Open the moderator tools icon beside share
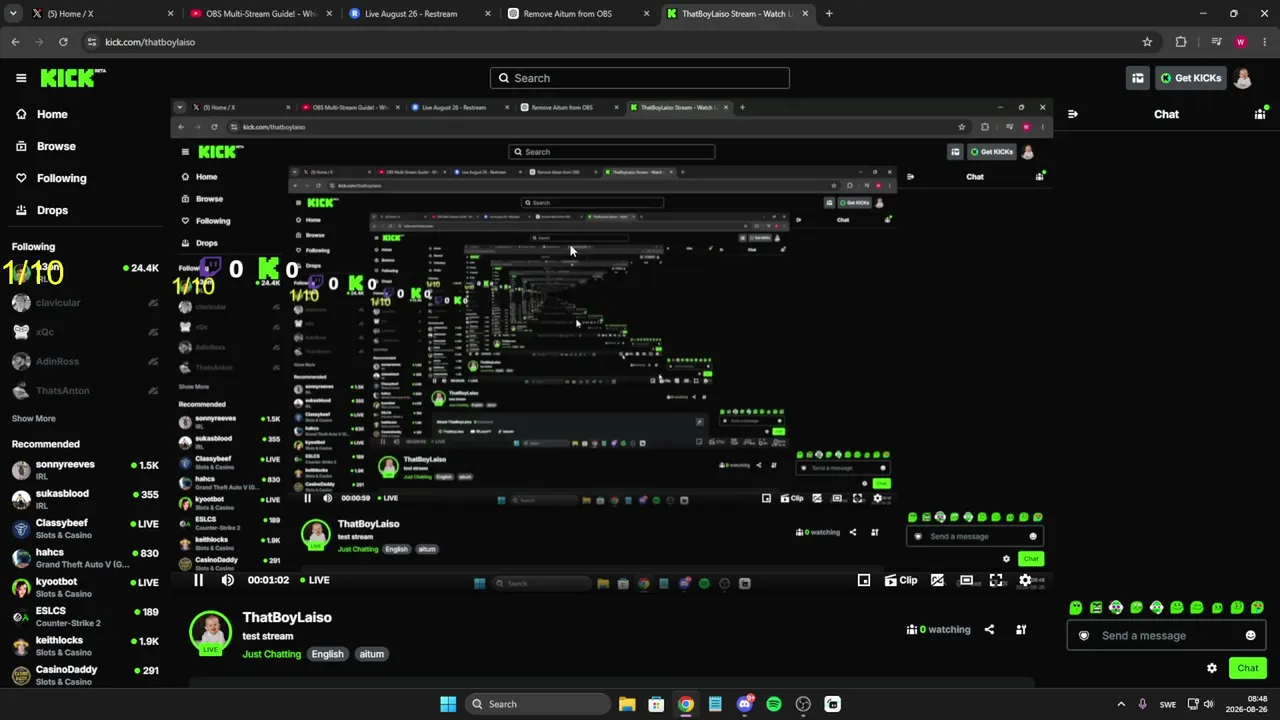Image resolution: width=1280 pixels, height=720 pixels. [1021, 630]
